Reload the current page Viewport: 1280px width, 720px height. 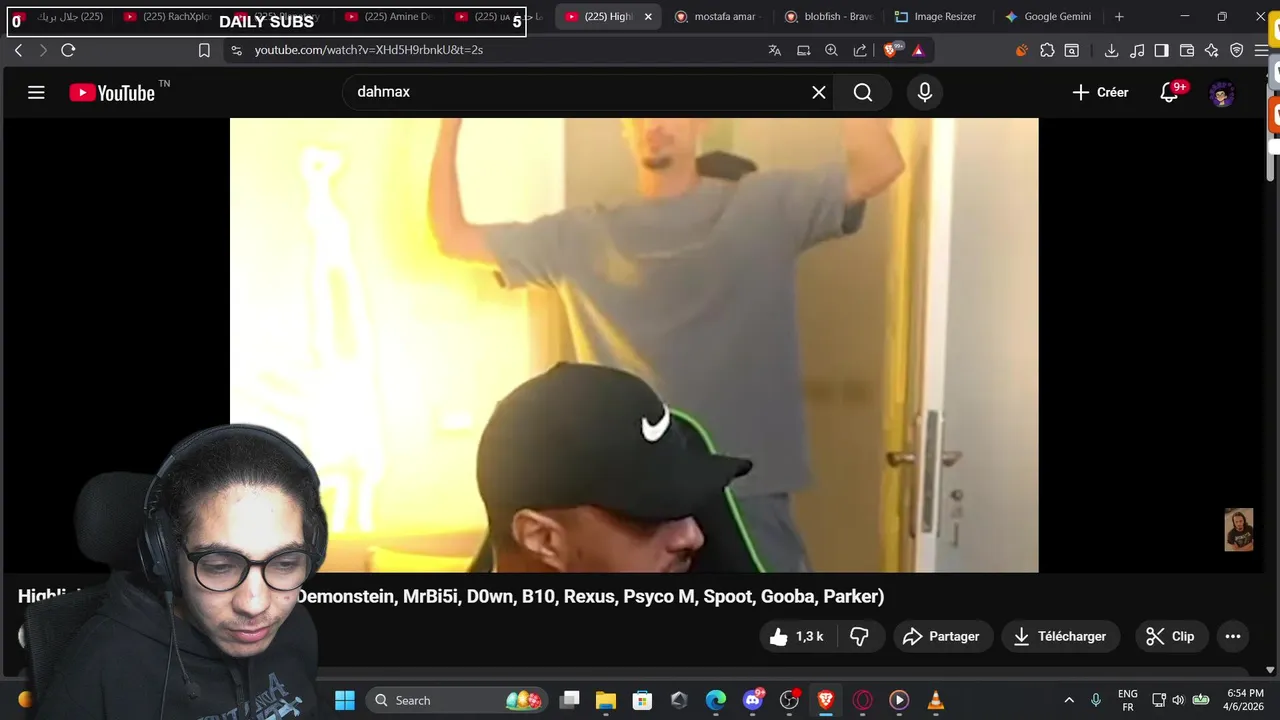[68, 50]
